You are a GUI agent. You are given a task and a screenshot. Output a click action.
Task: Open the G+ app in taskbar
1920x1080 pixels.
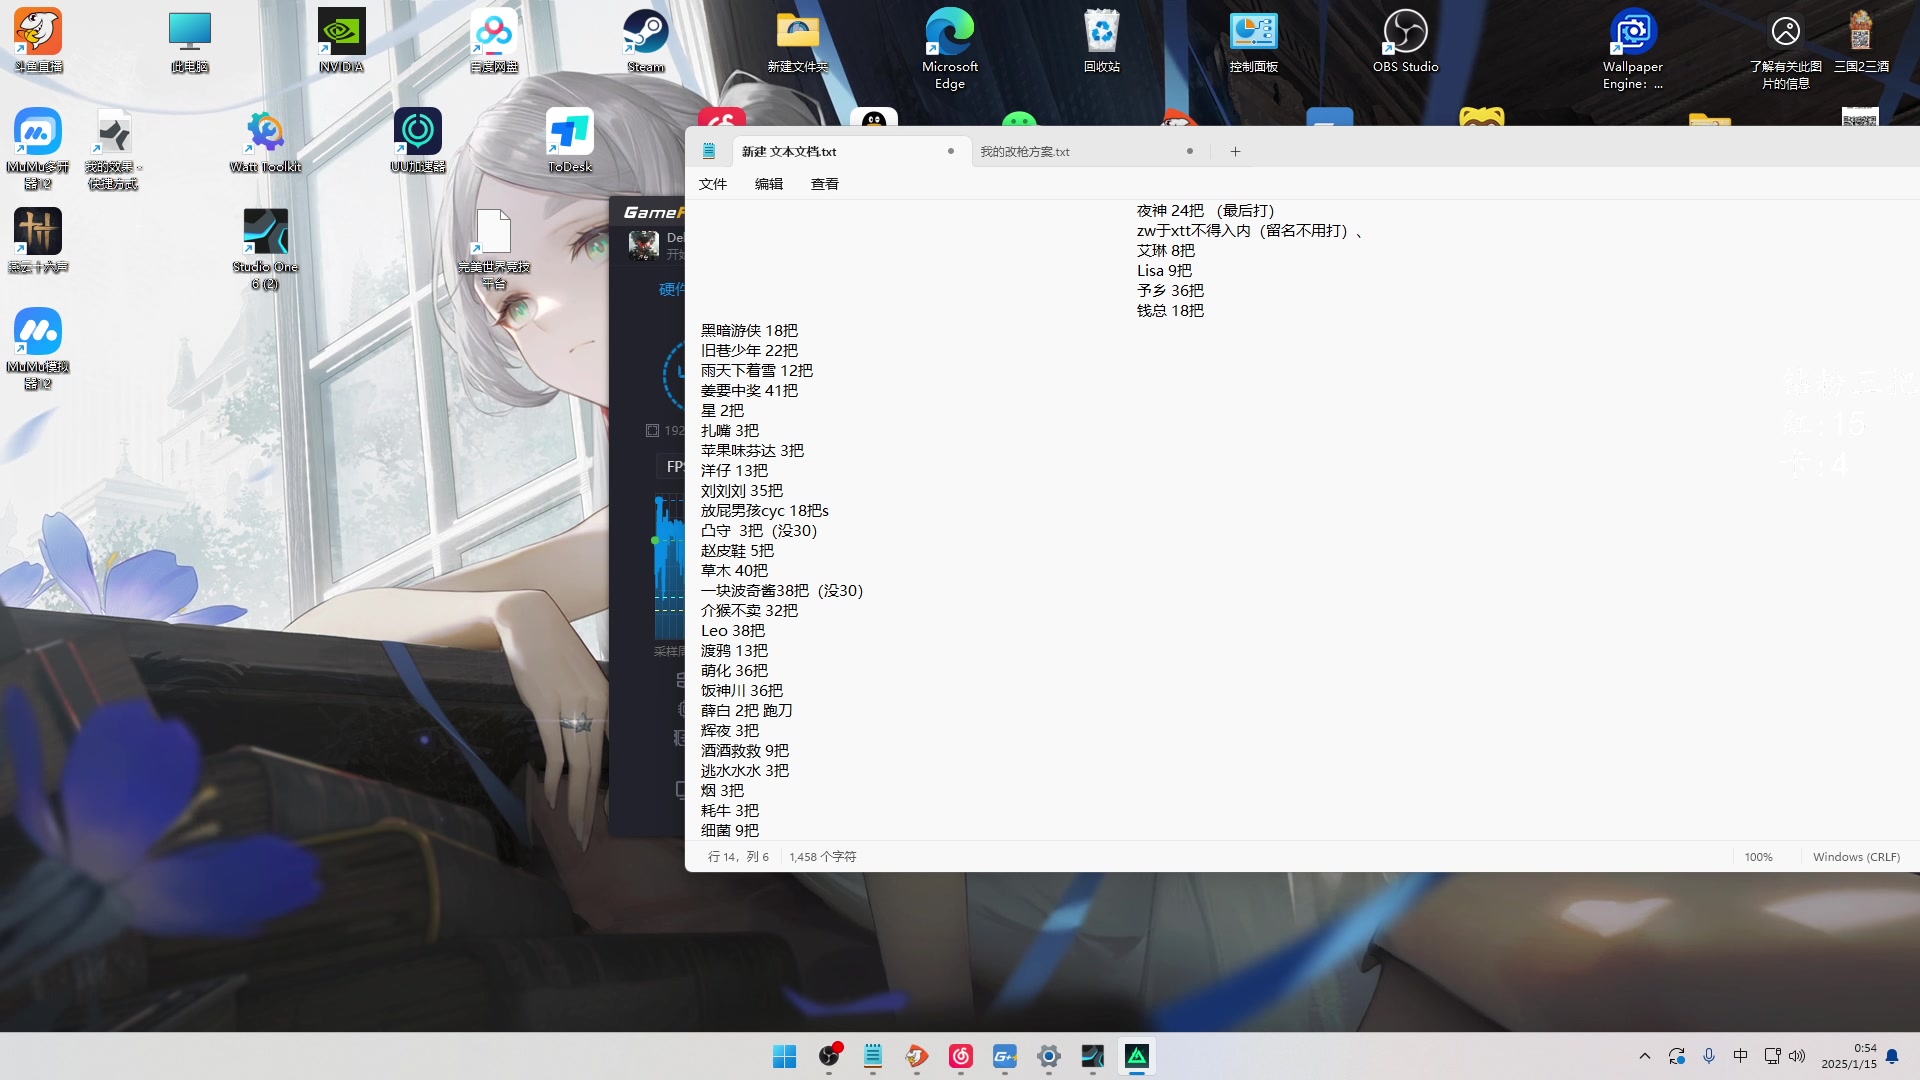point(1005,1056)
